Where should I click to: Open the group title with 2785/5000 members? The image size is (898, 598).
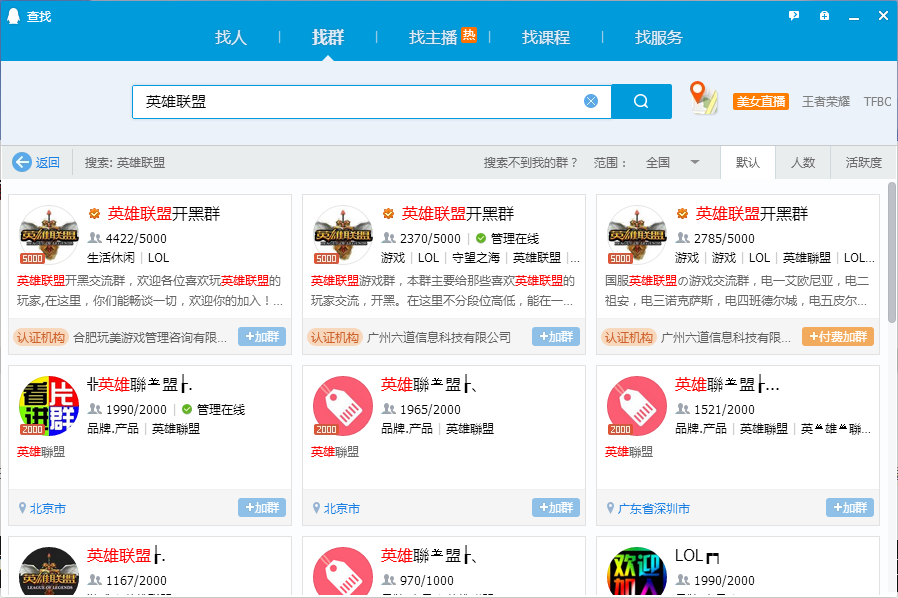pyautogui.click(x=751, y=214)
